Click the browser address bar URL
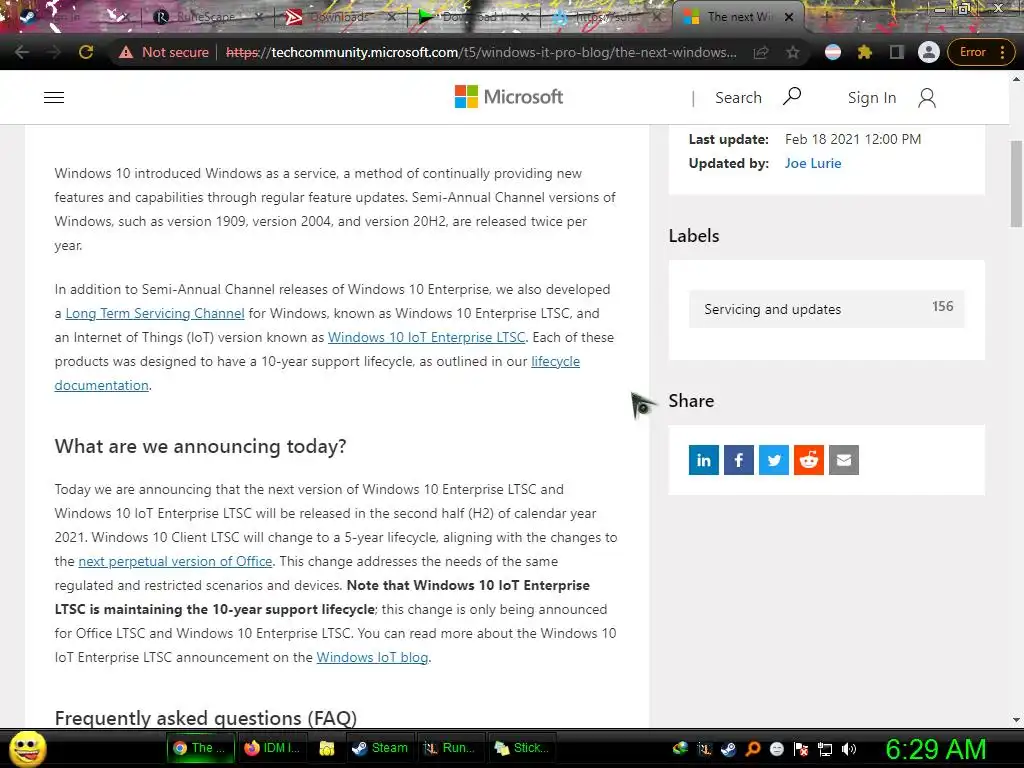 tap(481, 52)
